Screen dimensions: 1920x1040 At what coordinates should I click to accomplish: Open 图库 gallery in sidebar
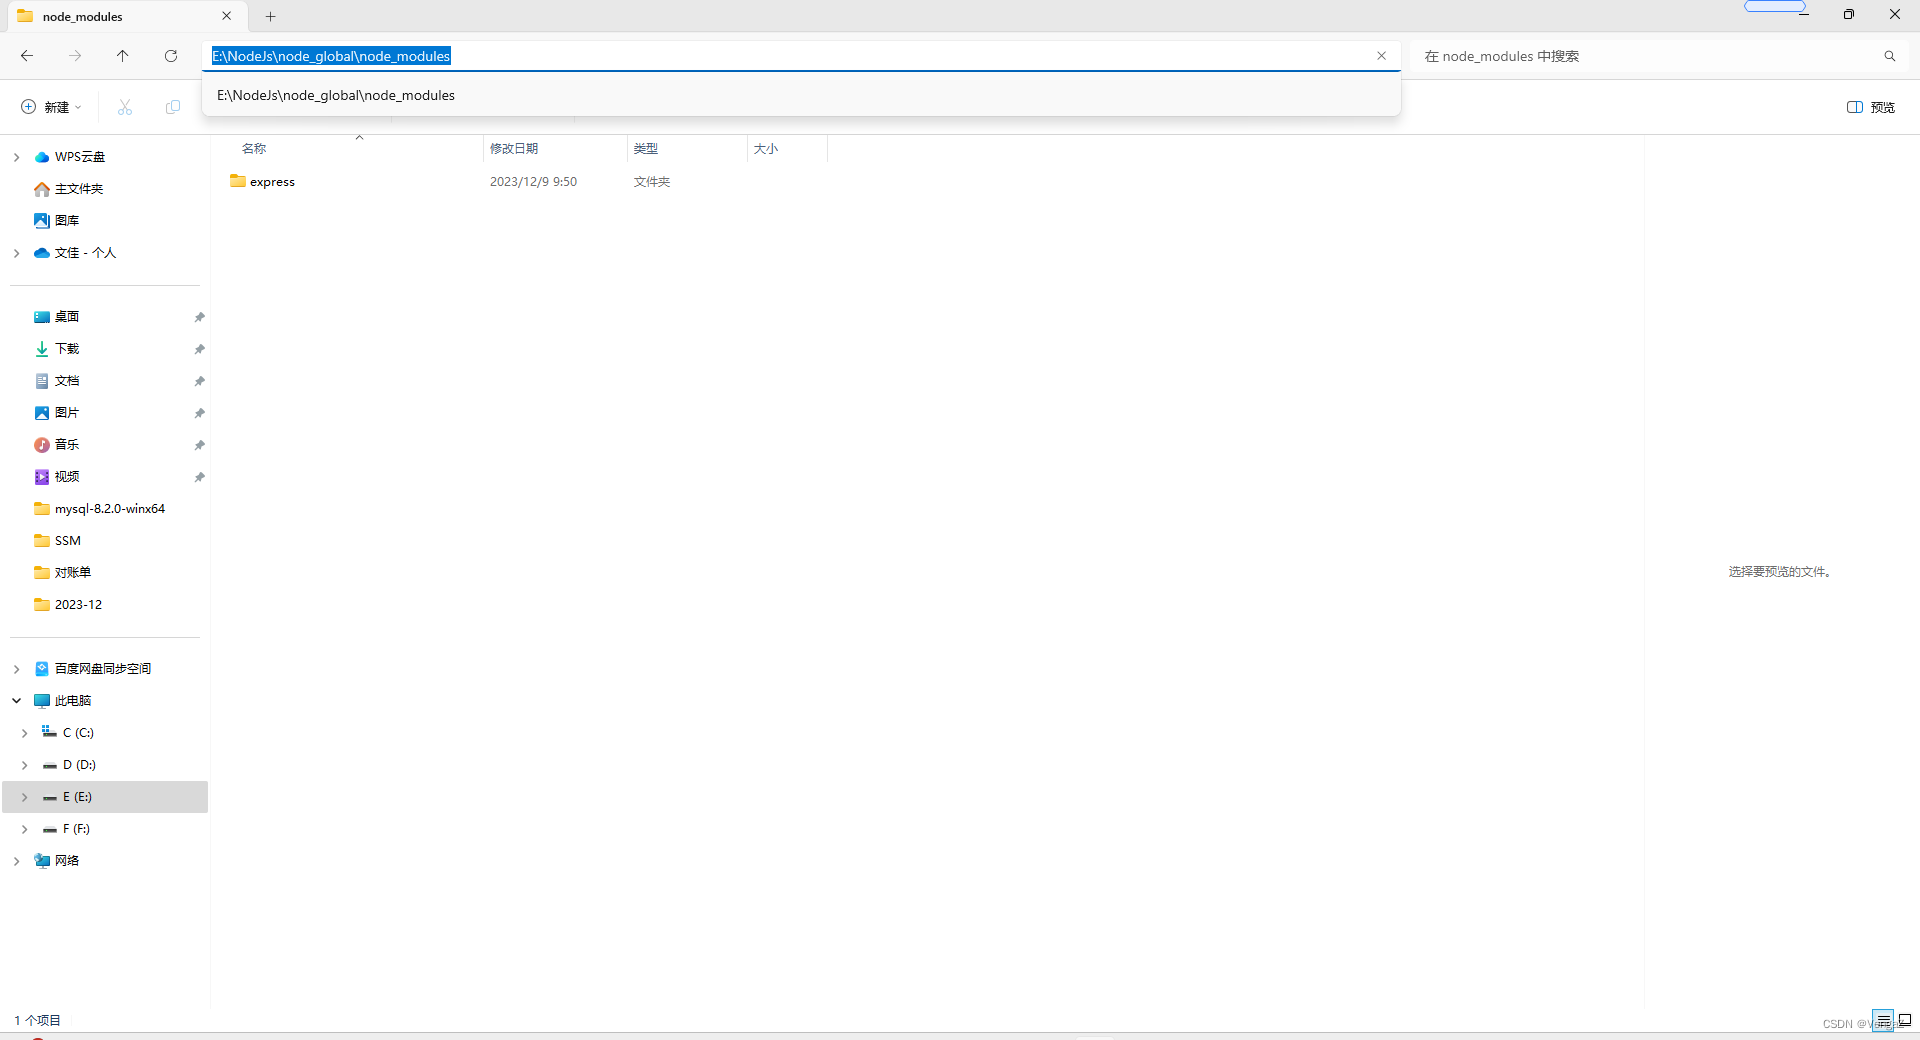click(67, 221)
